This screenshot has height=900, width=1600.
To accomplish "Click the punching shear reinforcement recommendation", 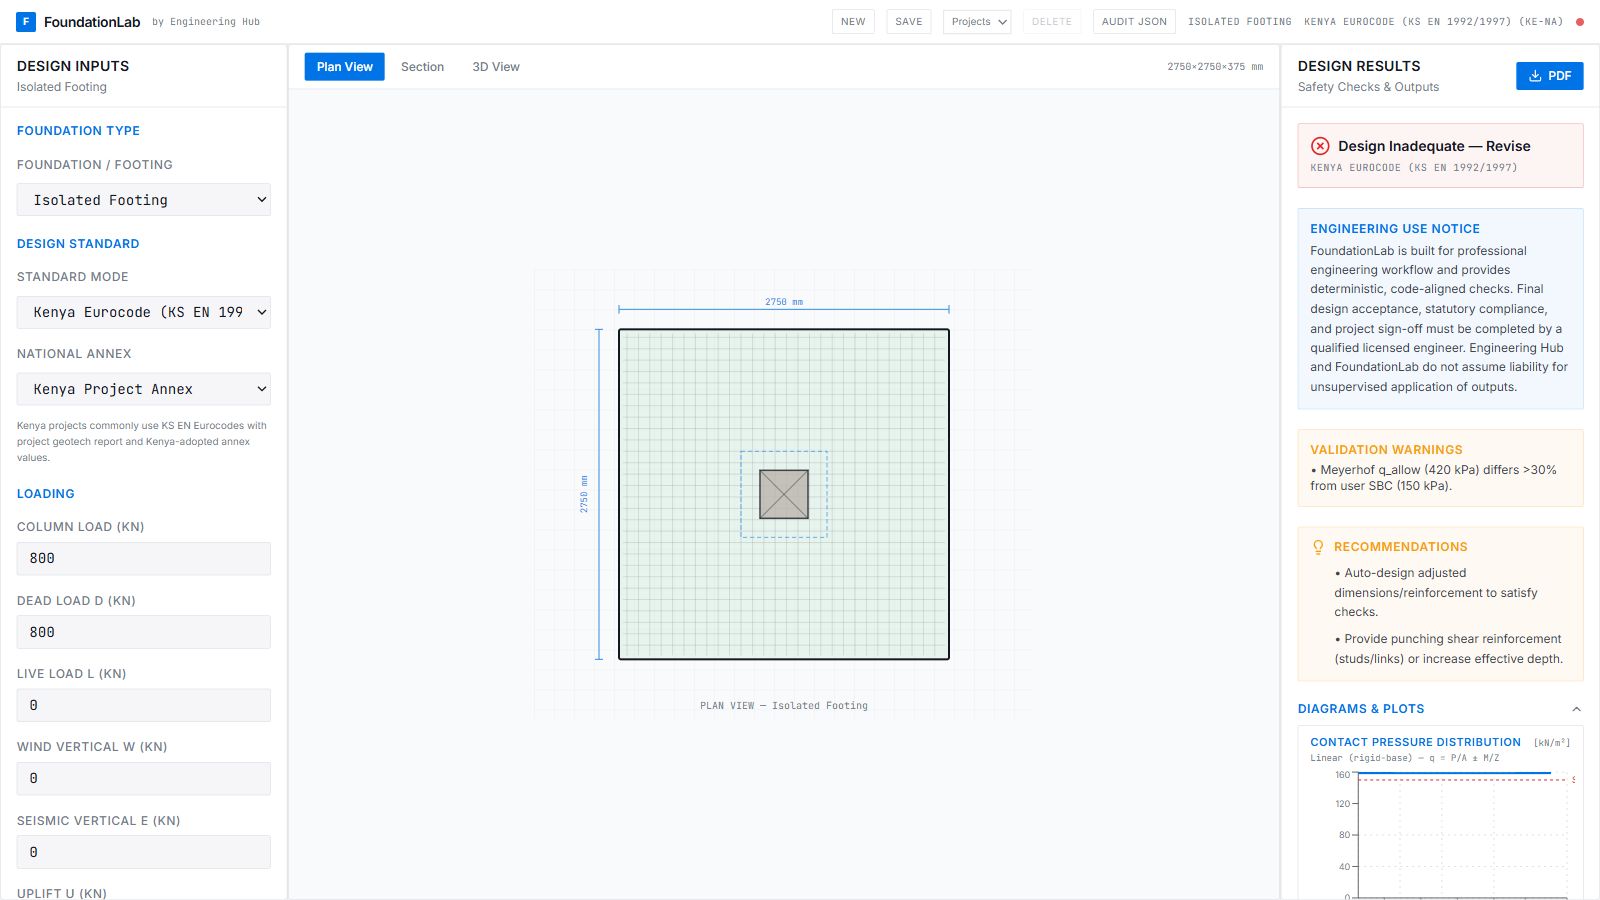I will [1448, 649].
